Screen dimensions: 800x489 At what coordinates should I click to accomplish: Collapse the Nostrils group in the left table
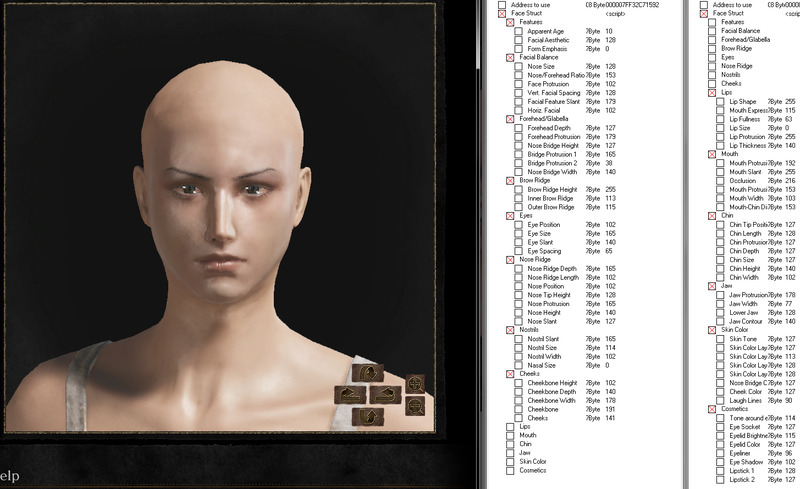(510, 330)
